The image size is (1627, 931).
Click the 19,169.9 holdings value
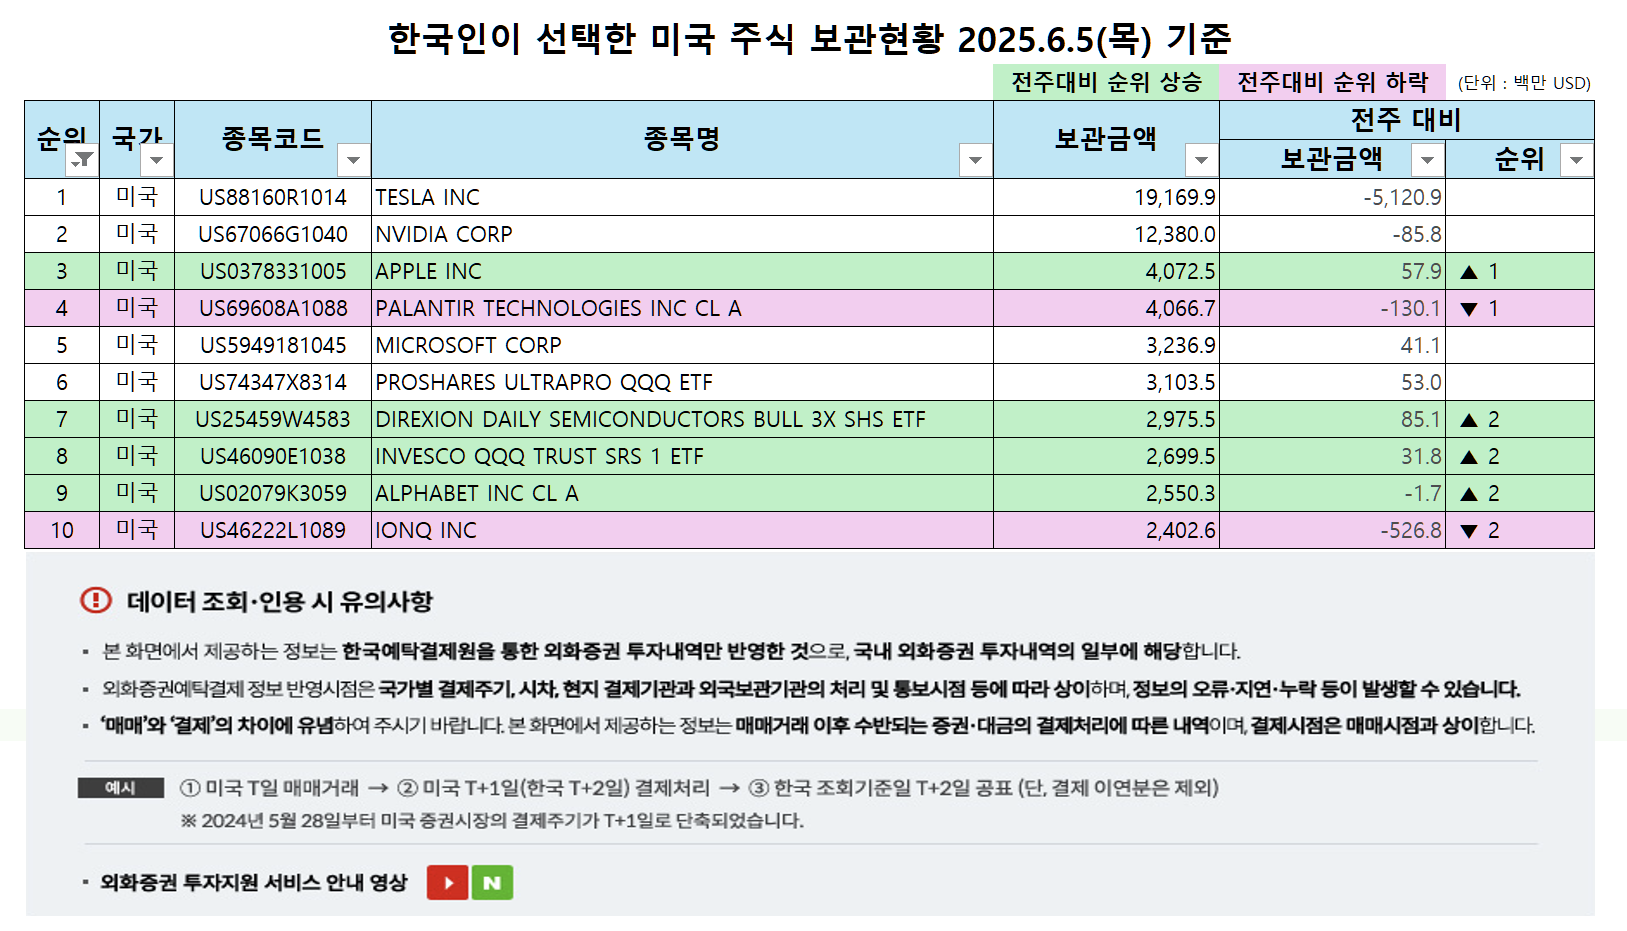click(1175, 198)
